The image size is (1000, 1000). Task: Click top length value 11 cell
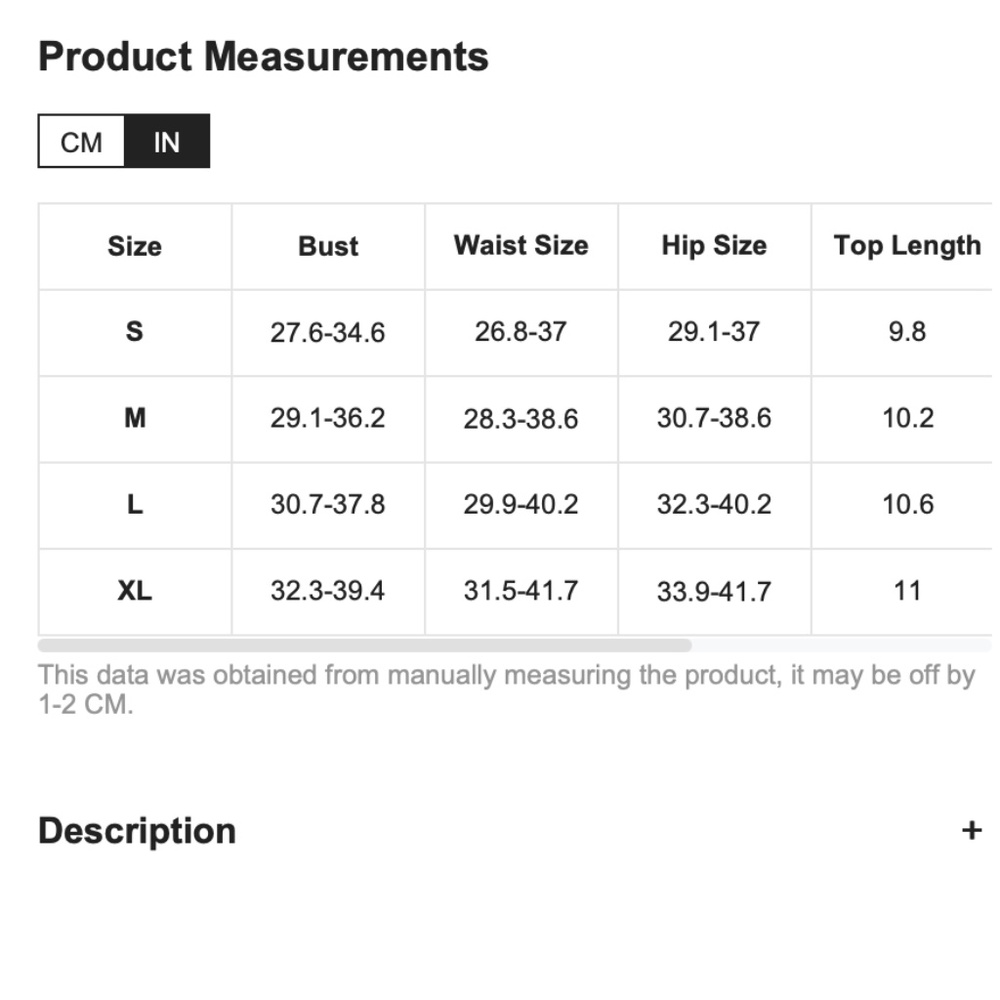907,591
